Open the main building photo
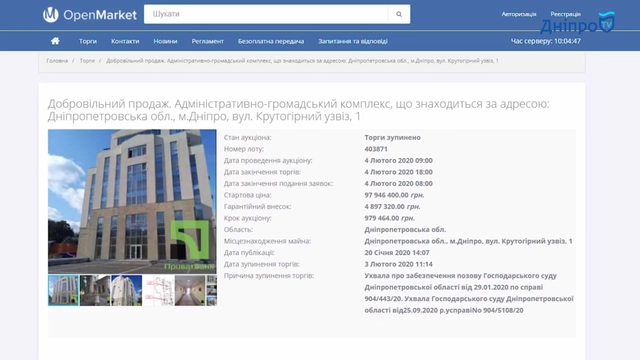The width and height of the screenshot is (640, 360). (x=132, y=201)
